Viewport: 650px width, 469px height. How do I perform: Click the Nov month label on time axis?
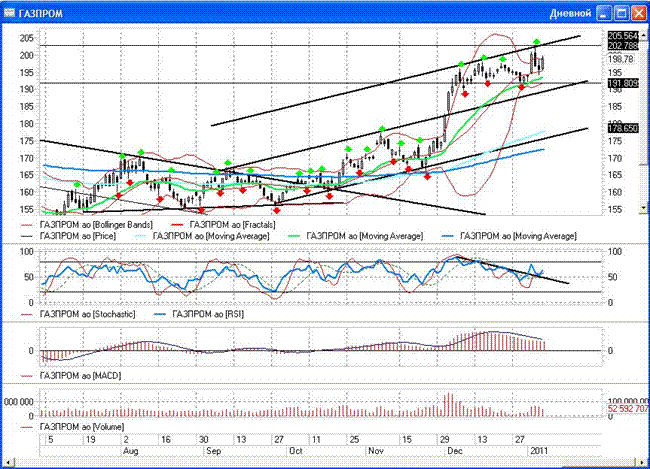click(x=376, y=451)
